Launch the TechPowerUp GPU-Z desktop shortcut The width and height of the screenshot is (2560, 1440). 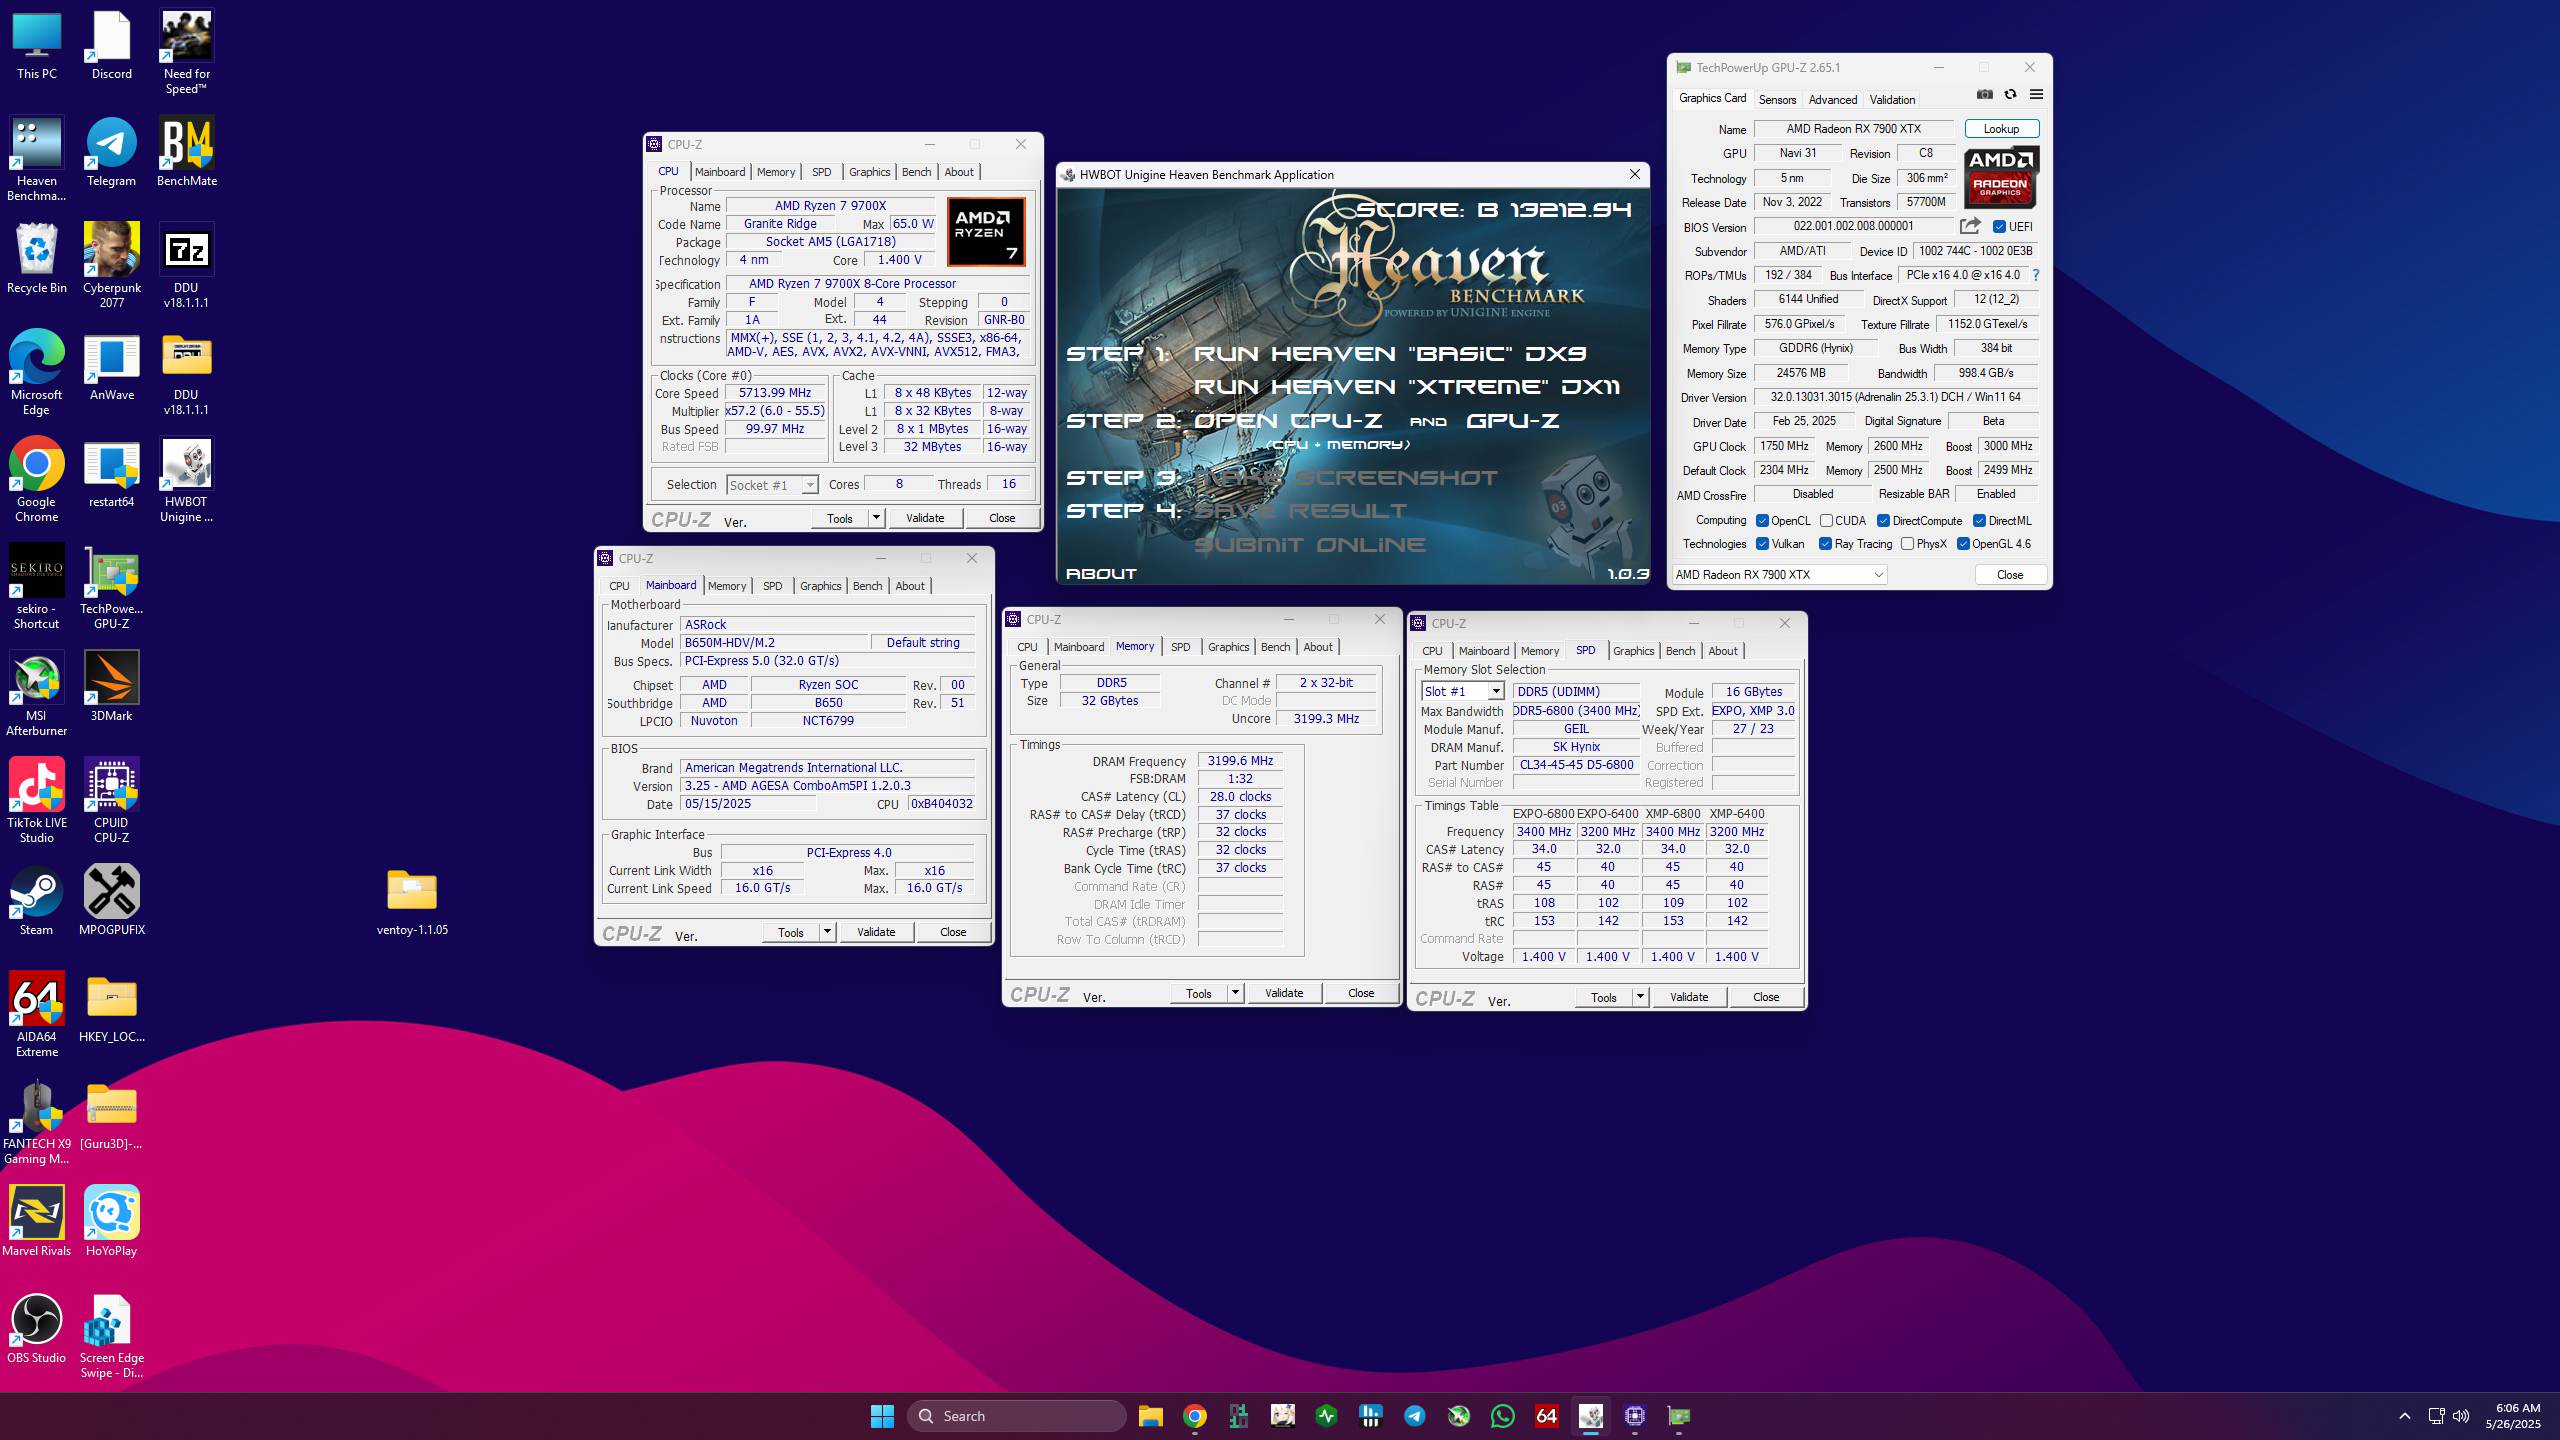[x=111, y=587]
